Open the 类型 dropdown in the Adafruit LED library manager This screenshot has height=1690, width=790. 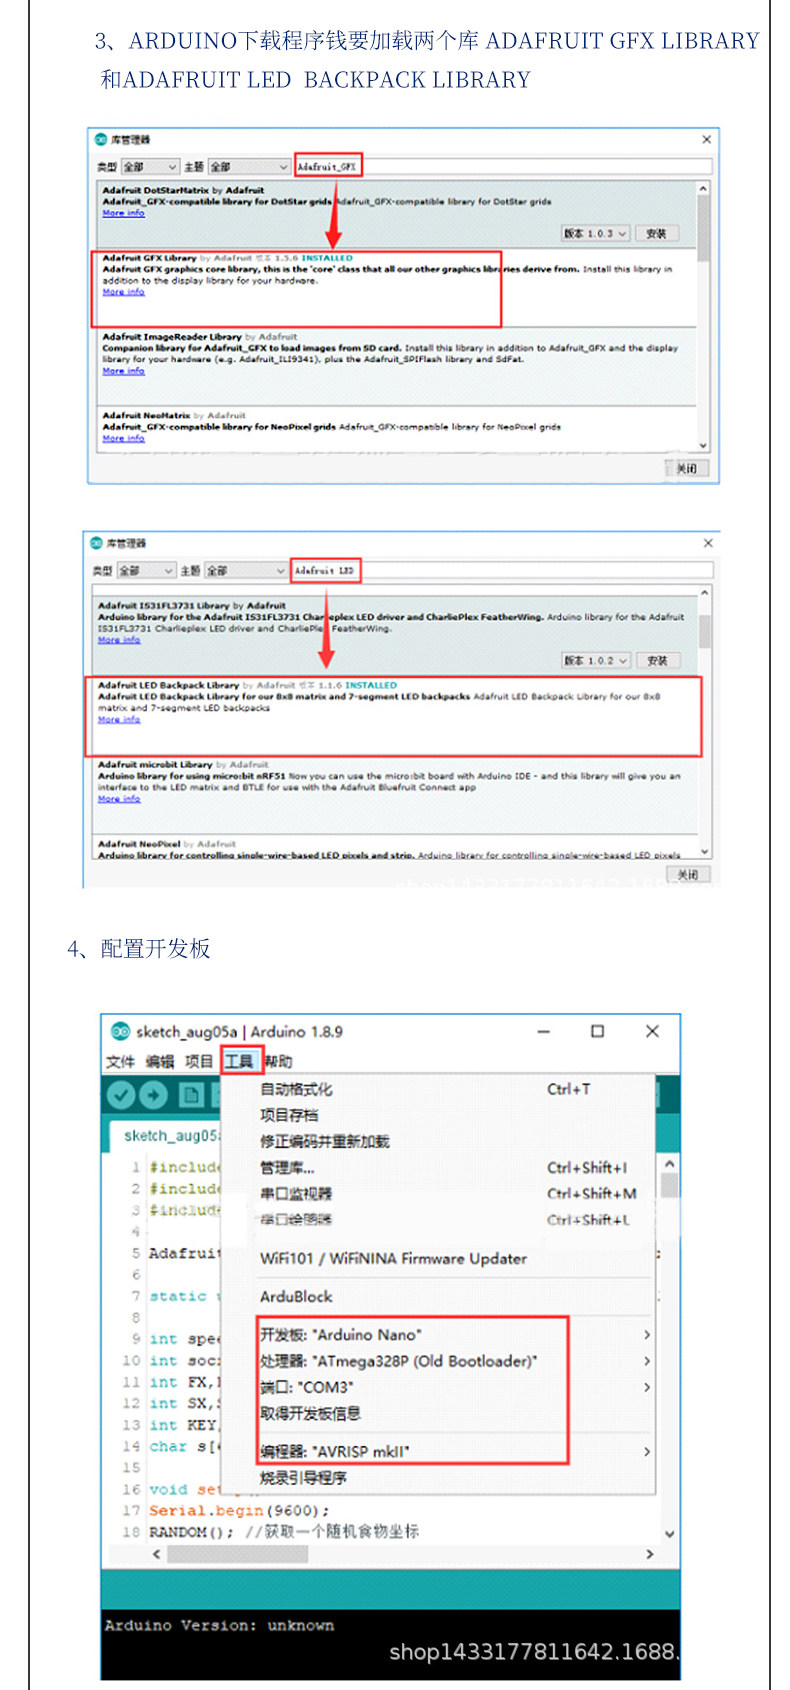click(146, 571)
